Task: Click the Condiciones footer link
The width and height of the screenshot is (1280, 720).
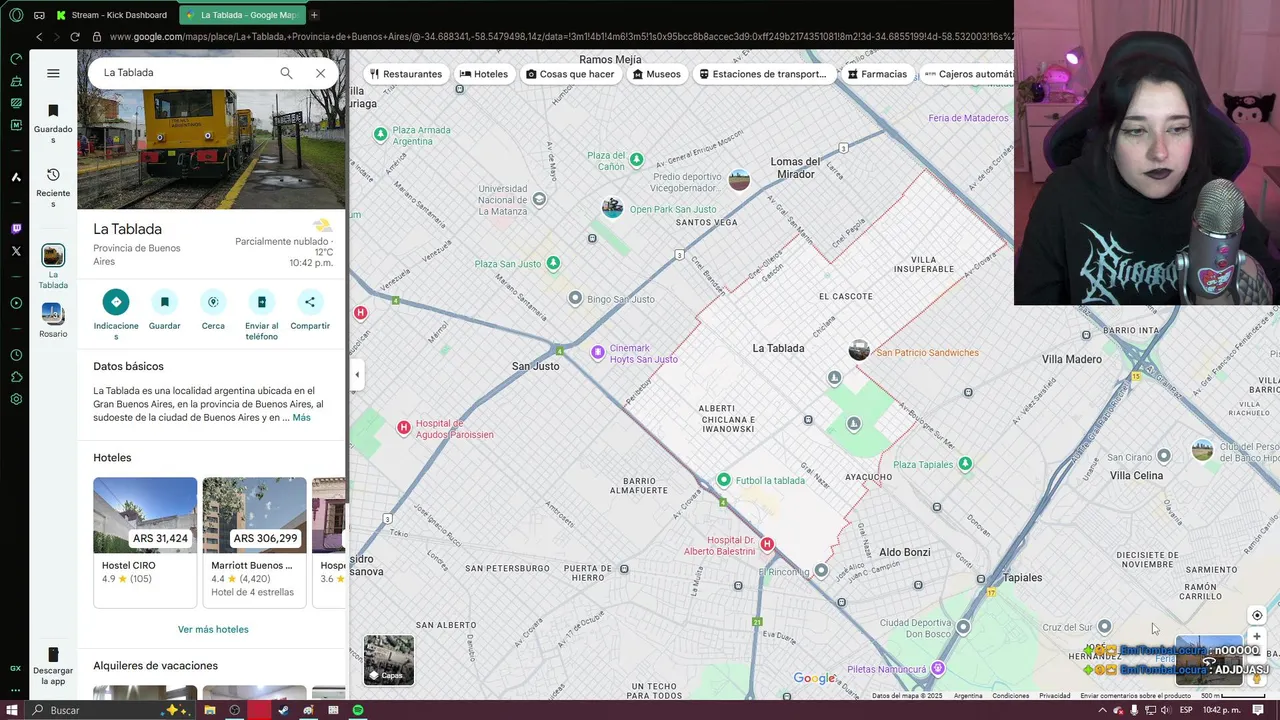Action: click(1010, 696)
